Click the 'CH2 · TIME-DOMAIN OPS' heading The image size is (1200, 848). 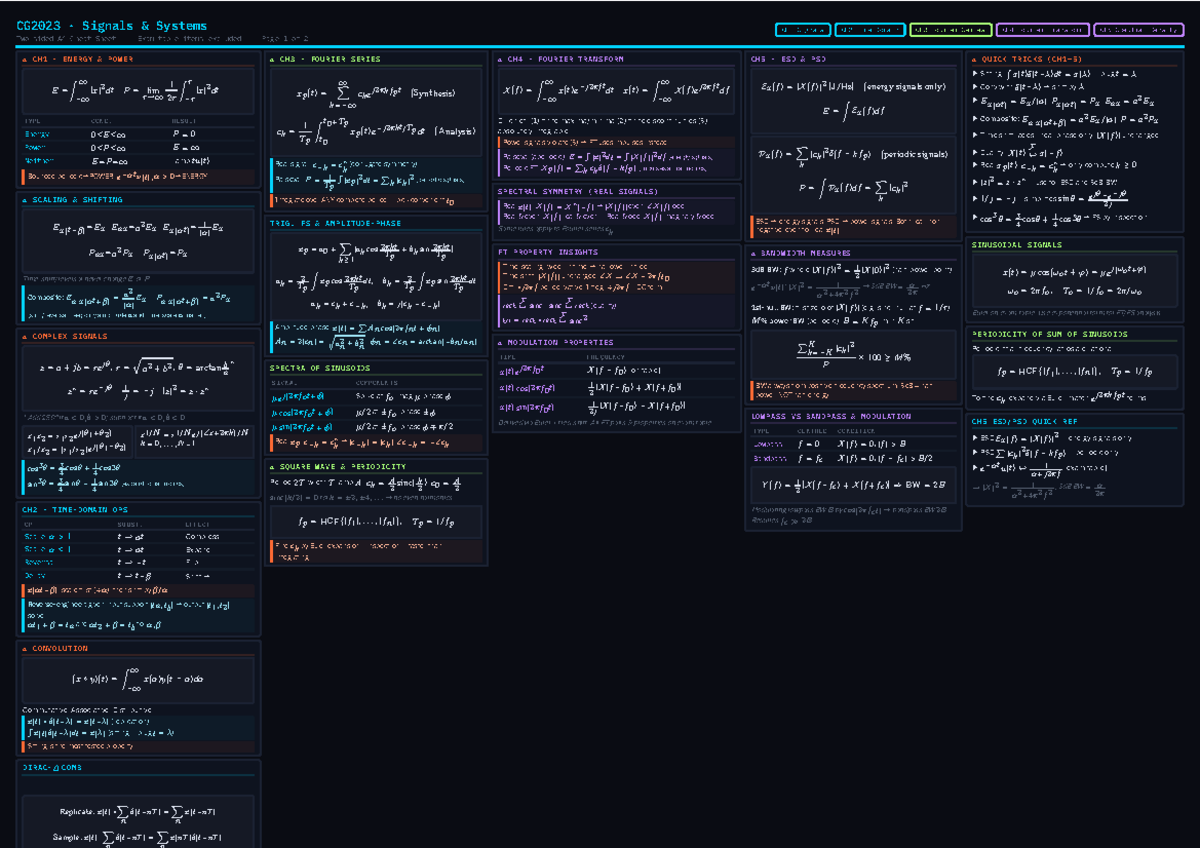(74, 509)
